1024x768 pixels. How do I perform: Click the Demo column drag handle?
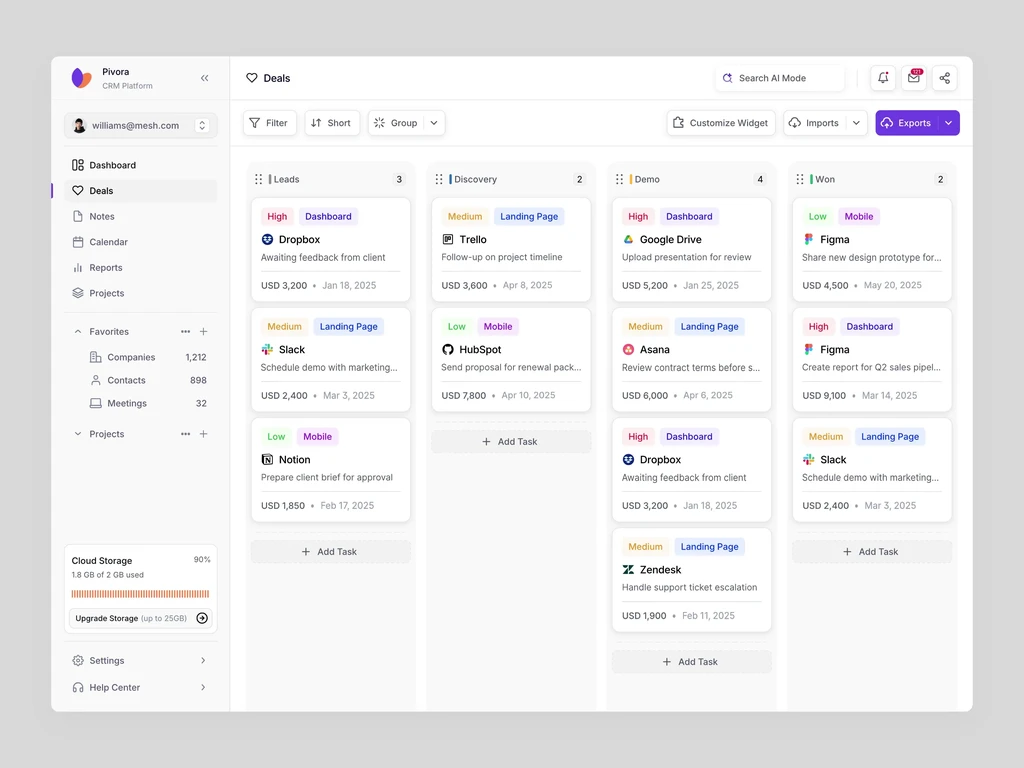(619, 179)
